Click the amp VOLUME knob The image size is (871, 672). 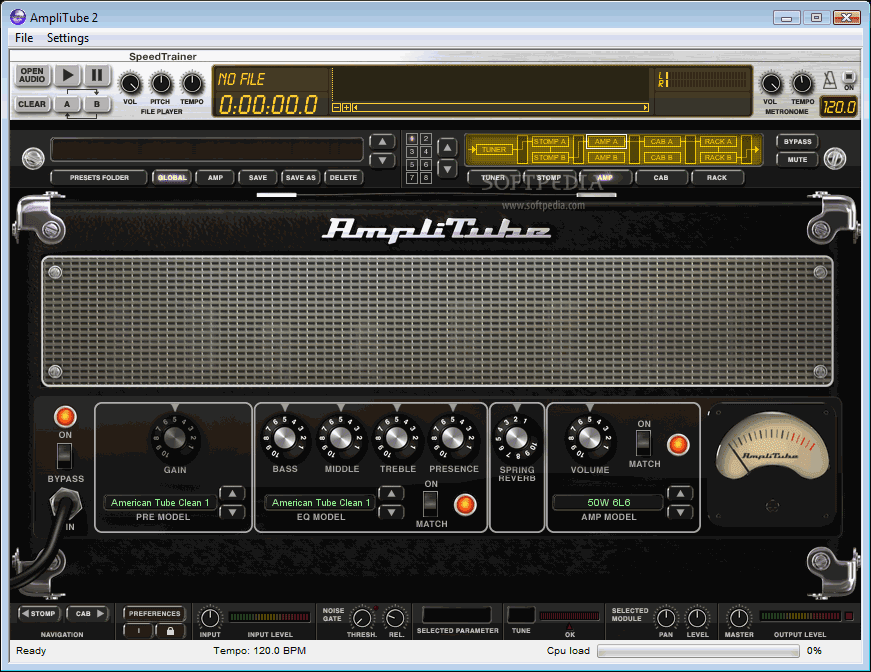(589, 438)
